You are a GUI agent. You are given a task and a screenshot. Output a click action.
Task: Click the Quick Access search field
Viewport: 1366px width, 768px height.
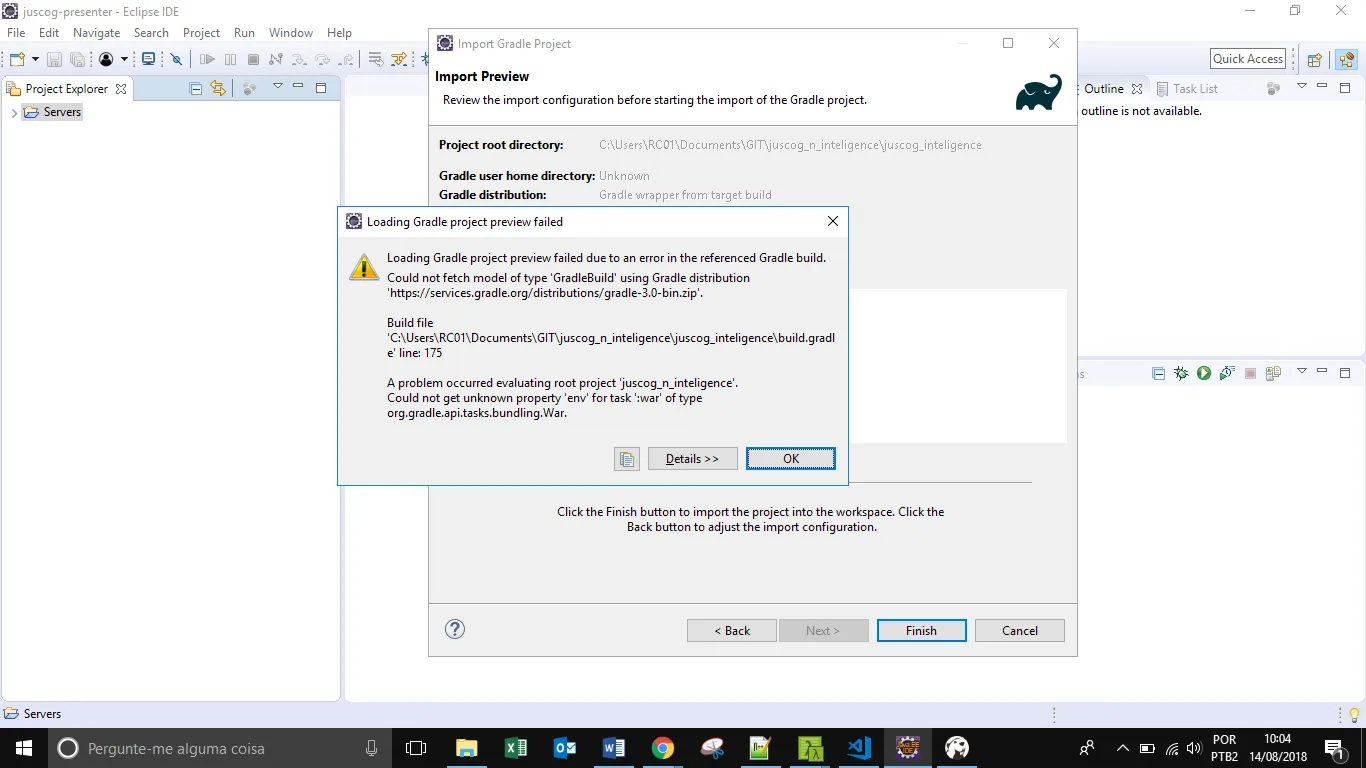1248,59
